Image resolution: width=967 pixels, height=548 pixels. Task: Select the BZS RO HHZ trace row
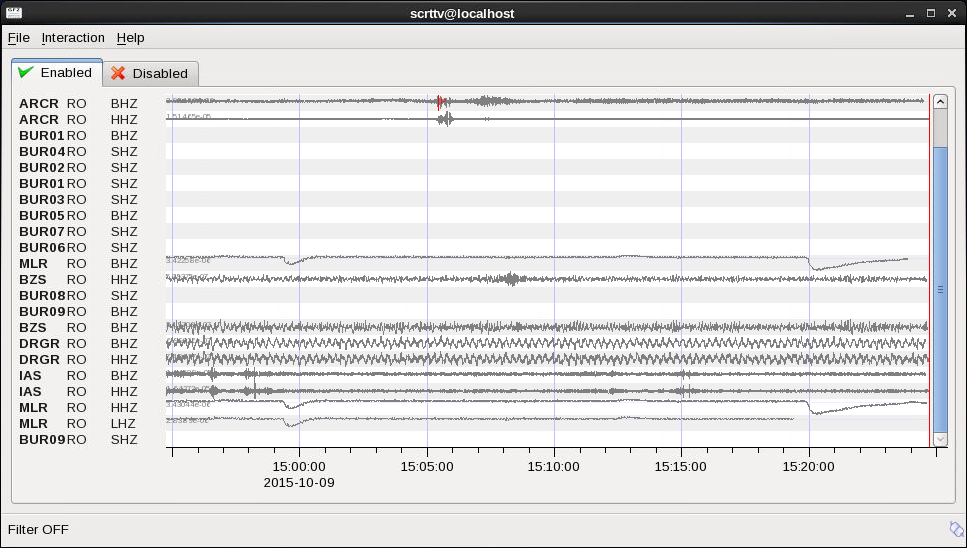coord(474,279)
